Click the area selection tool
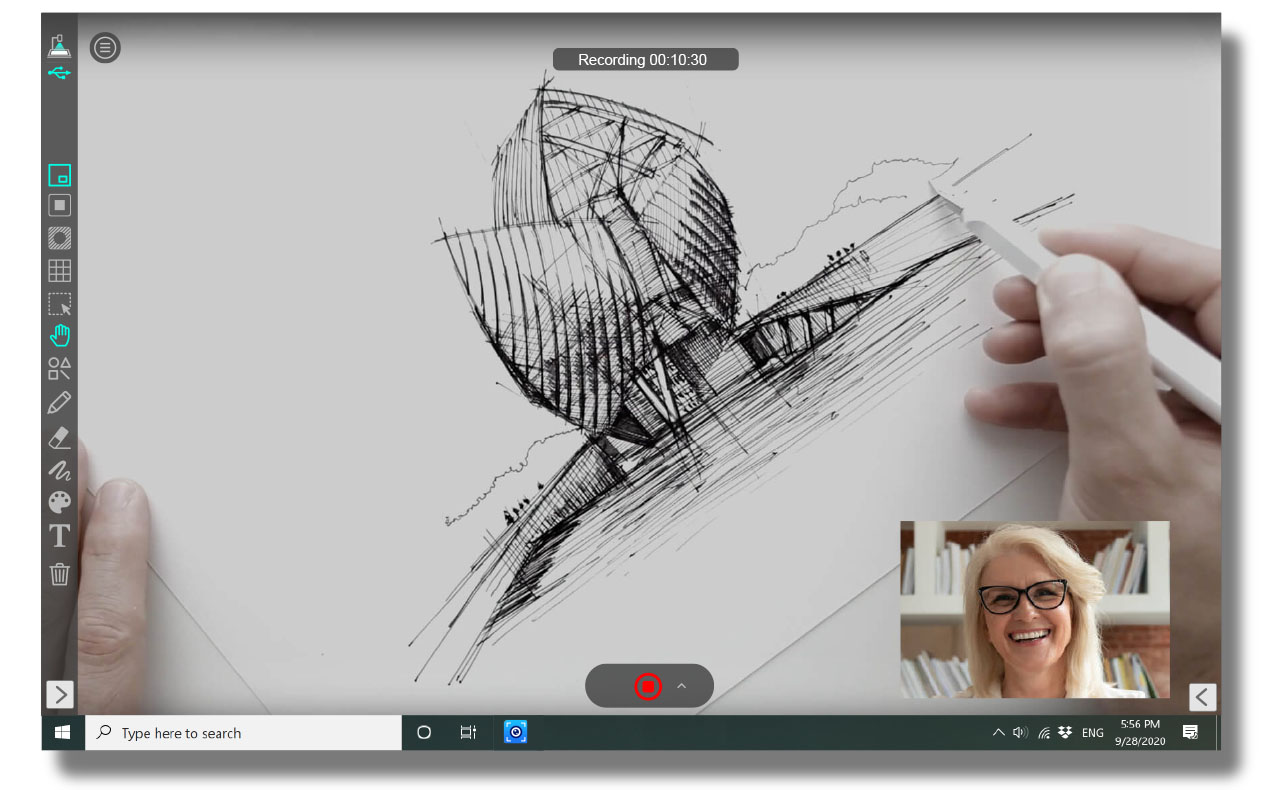 point(59,304)
